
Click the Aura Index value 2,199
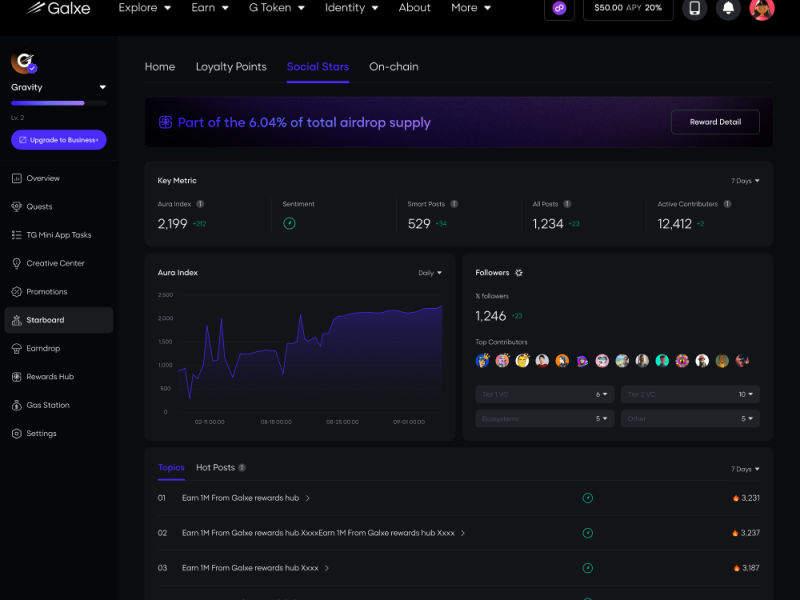172,224
